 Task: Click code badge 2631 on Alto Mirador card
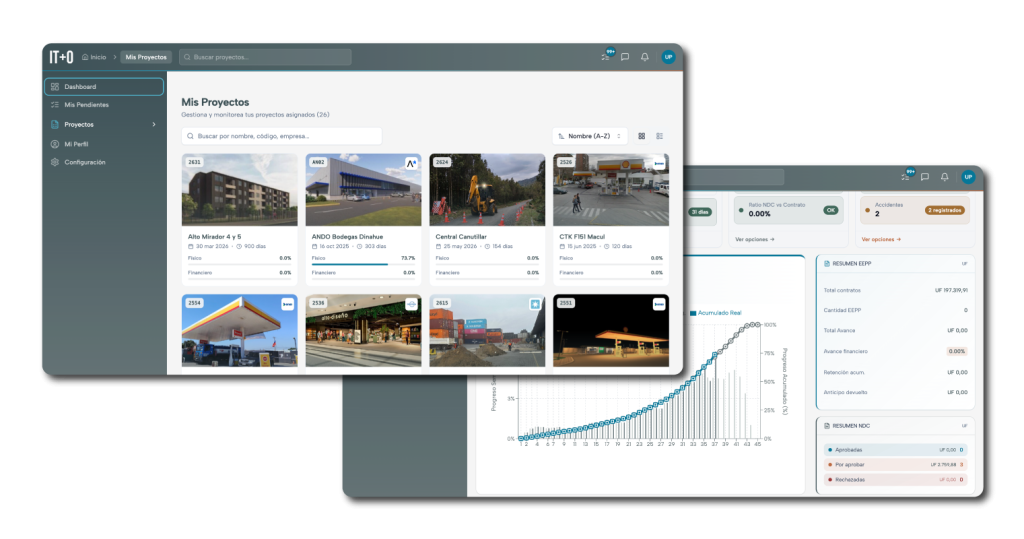(x=195, y=162)
